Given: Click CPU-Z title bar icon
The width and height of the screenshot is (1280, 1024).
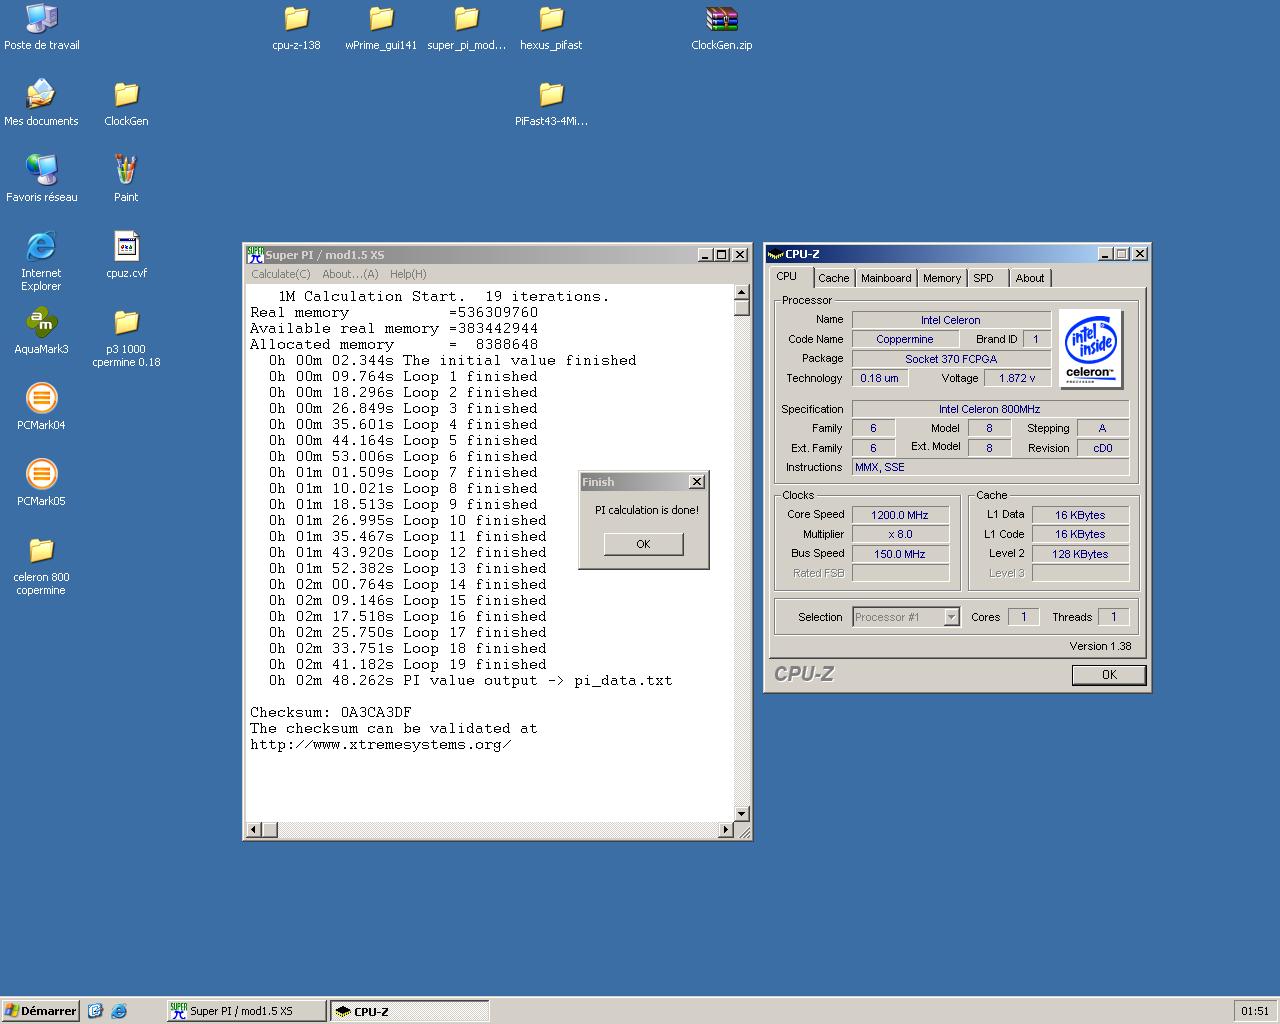Looking at the screenshot, I should pos(775,254).
